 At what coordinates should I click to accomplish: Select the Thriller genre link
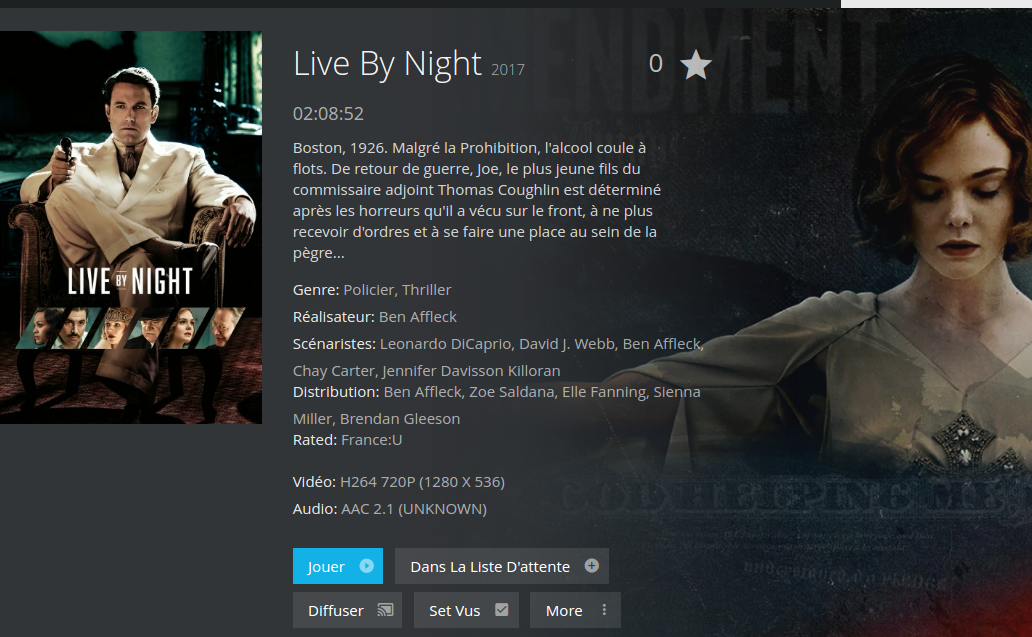tap(426, 290)
